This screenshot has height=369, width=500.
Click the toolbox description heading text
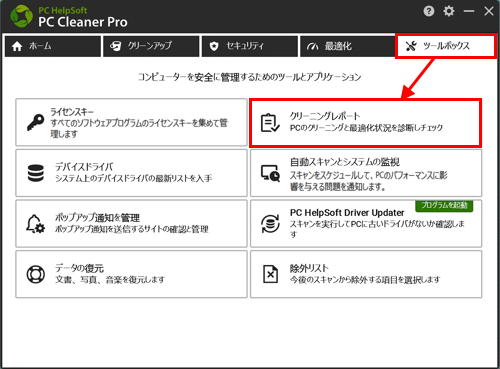pos(250,77)
